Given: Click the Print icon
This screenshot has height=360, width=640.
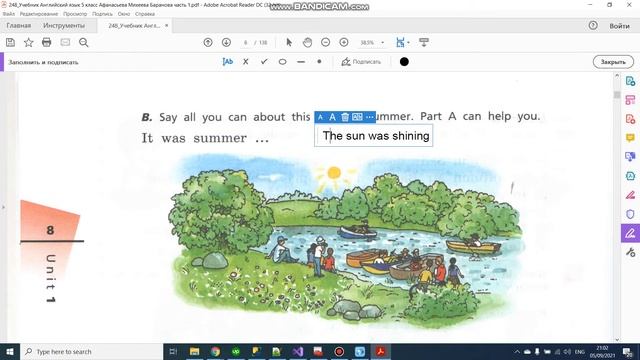Looking at the screenshot, I should [47, 42].
